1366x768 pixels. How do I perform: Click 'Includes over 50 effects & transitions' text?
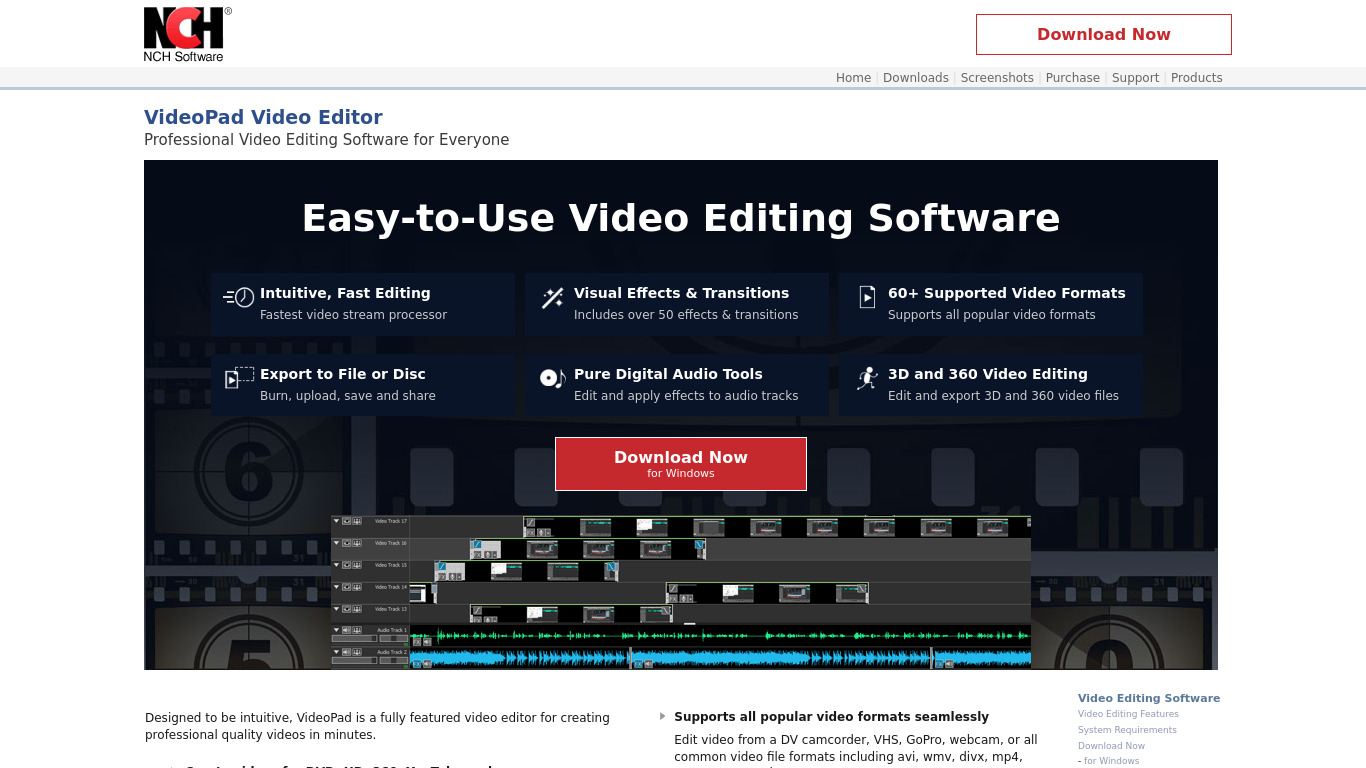[x=686, y=315]
